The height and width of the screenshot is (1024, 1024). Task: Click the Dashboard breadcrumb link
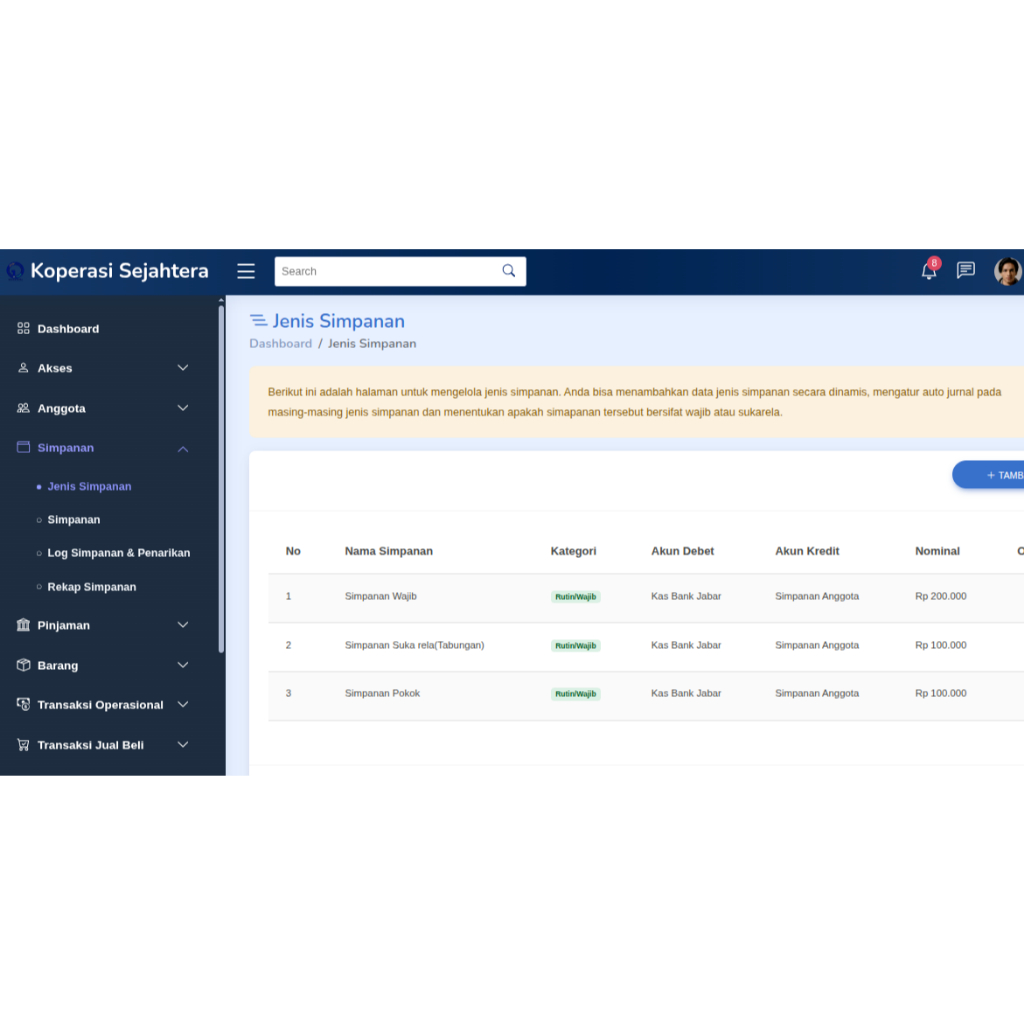pos(280,343)
